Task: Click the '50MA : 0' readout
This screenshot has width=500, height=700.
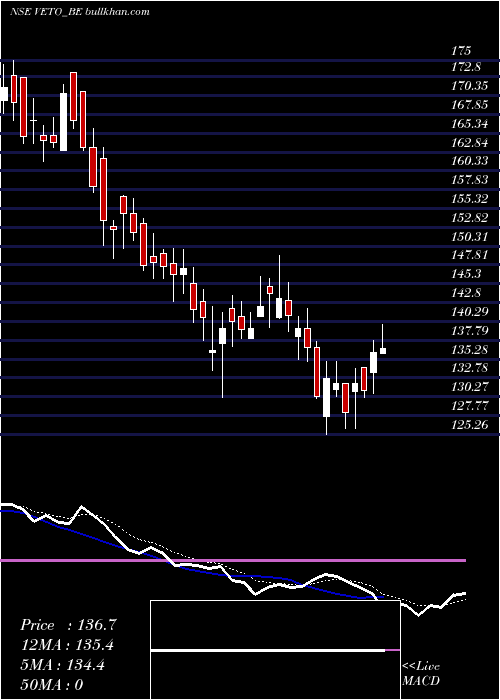Action: click(52, 685)
